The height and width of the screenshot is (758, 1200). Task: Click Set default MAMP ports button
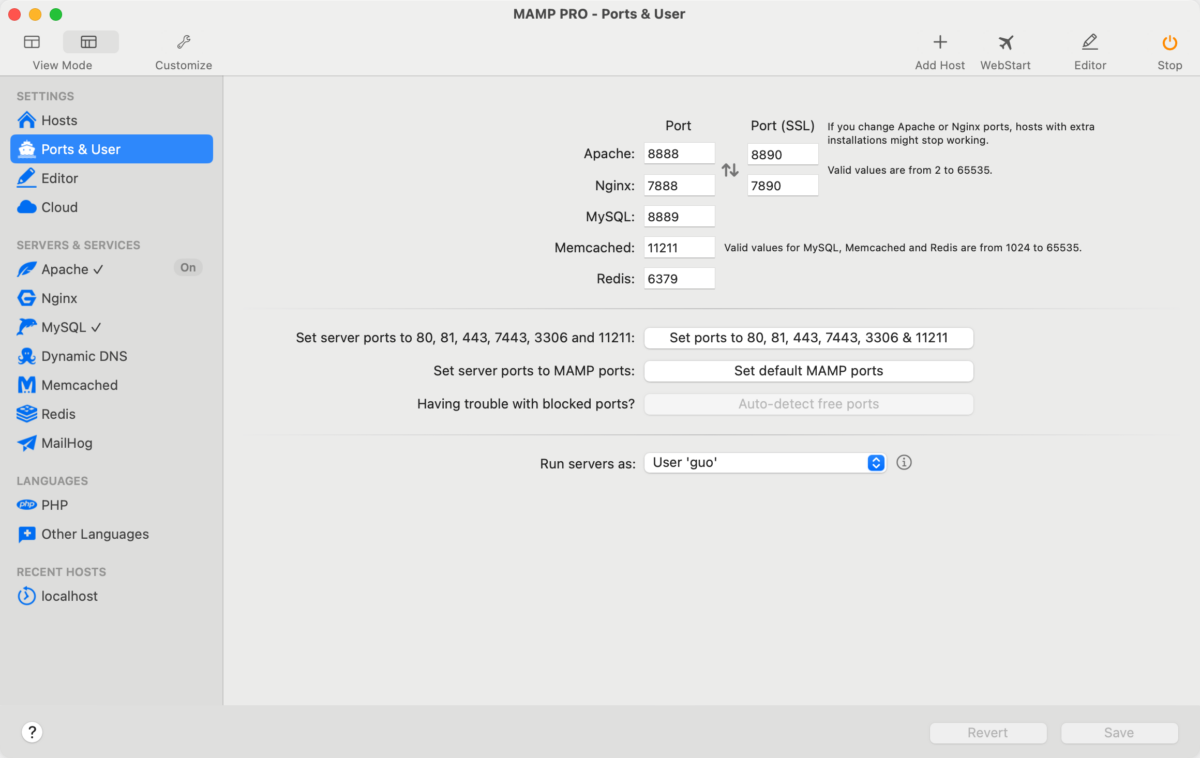click(808, 371)
